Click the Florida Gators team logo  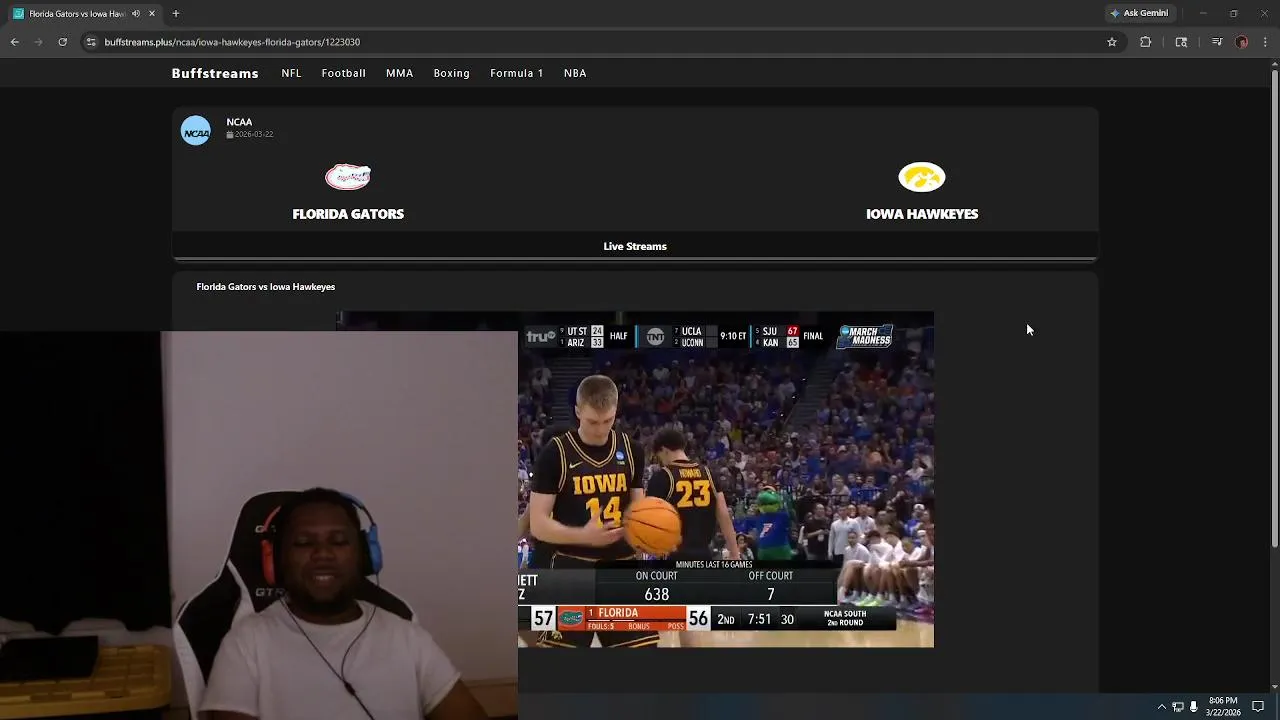point(348,177)
